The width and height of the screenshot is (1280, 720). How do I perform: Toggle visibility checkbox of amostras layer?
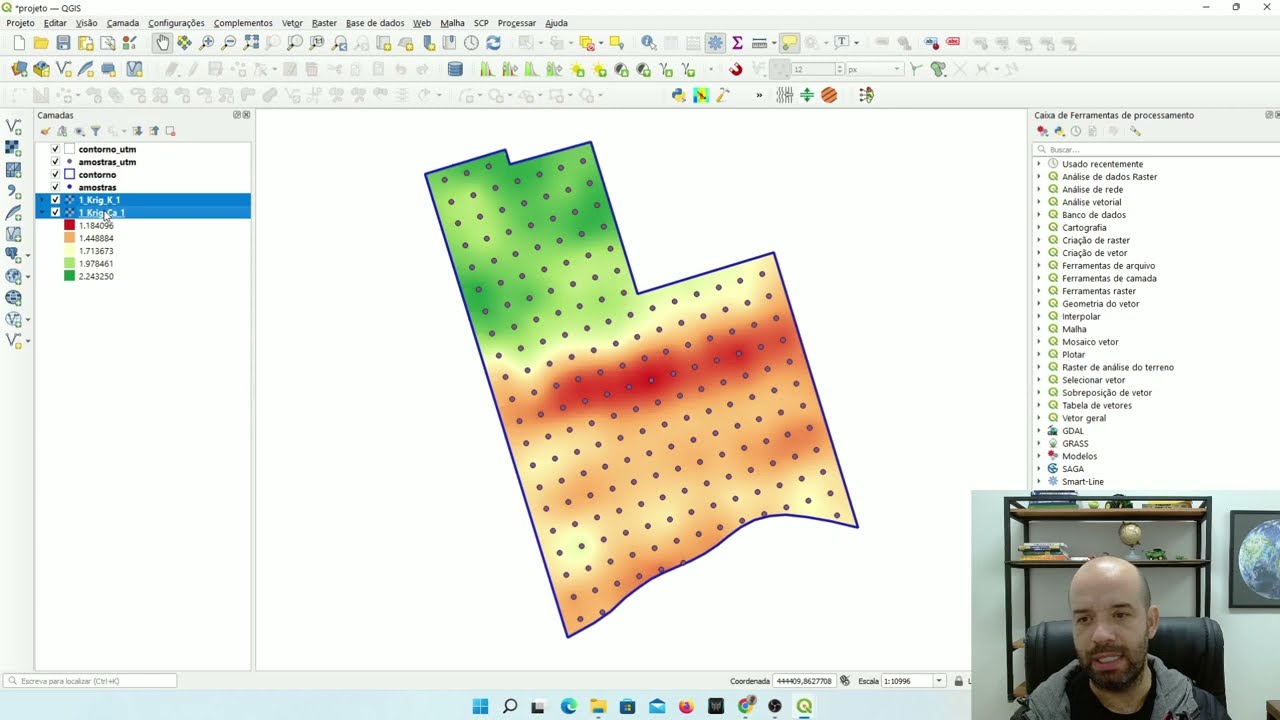coord(56,187)
